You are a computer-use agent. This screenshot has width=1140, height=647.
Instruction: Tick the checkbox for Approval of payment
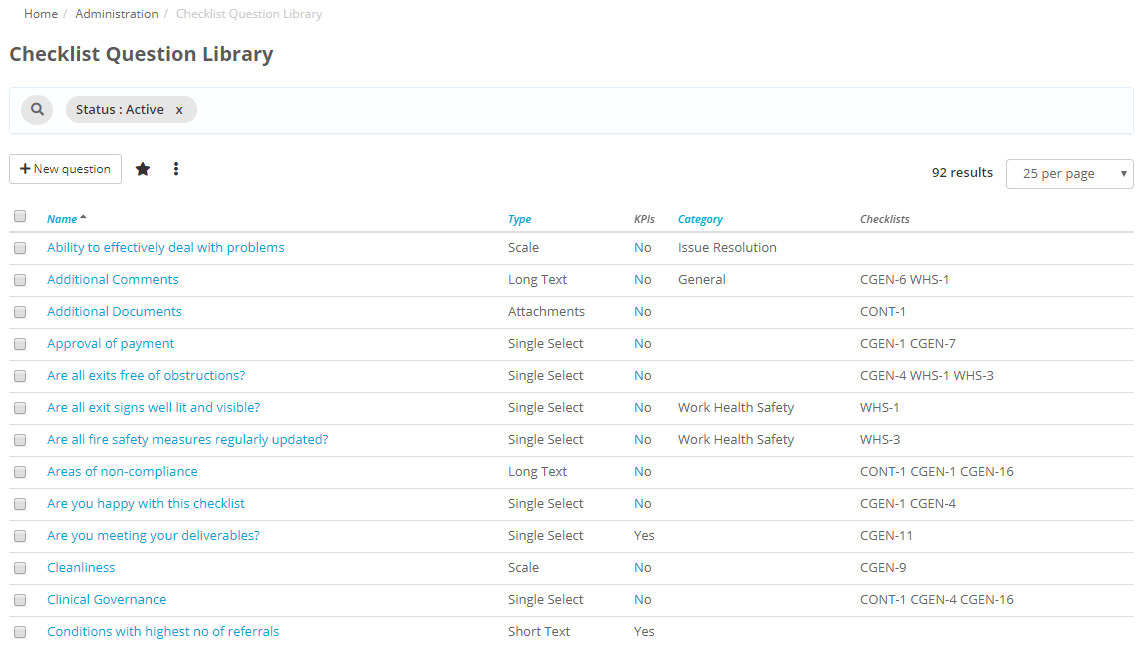pos(20,343)
